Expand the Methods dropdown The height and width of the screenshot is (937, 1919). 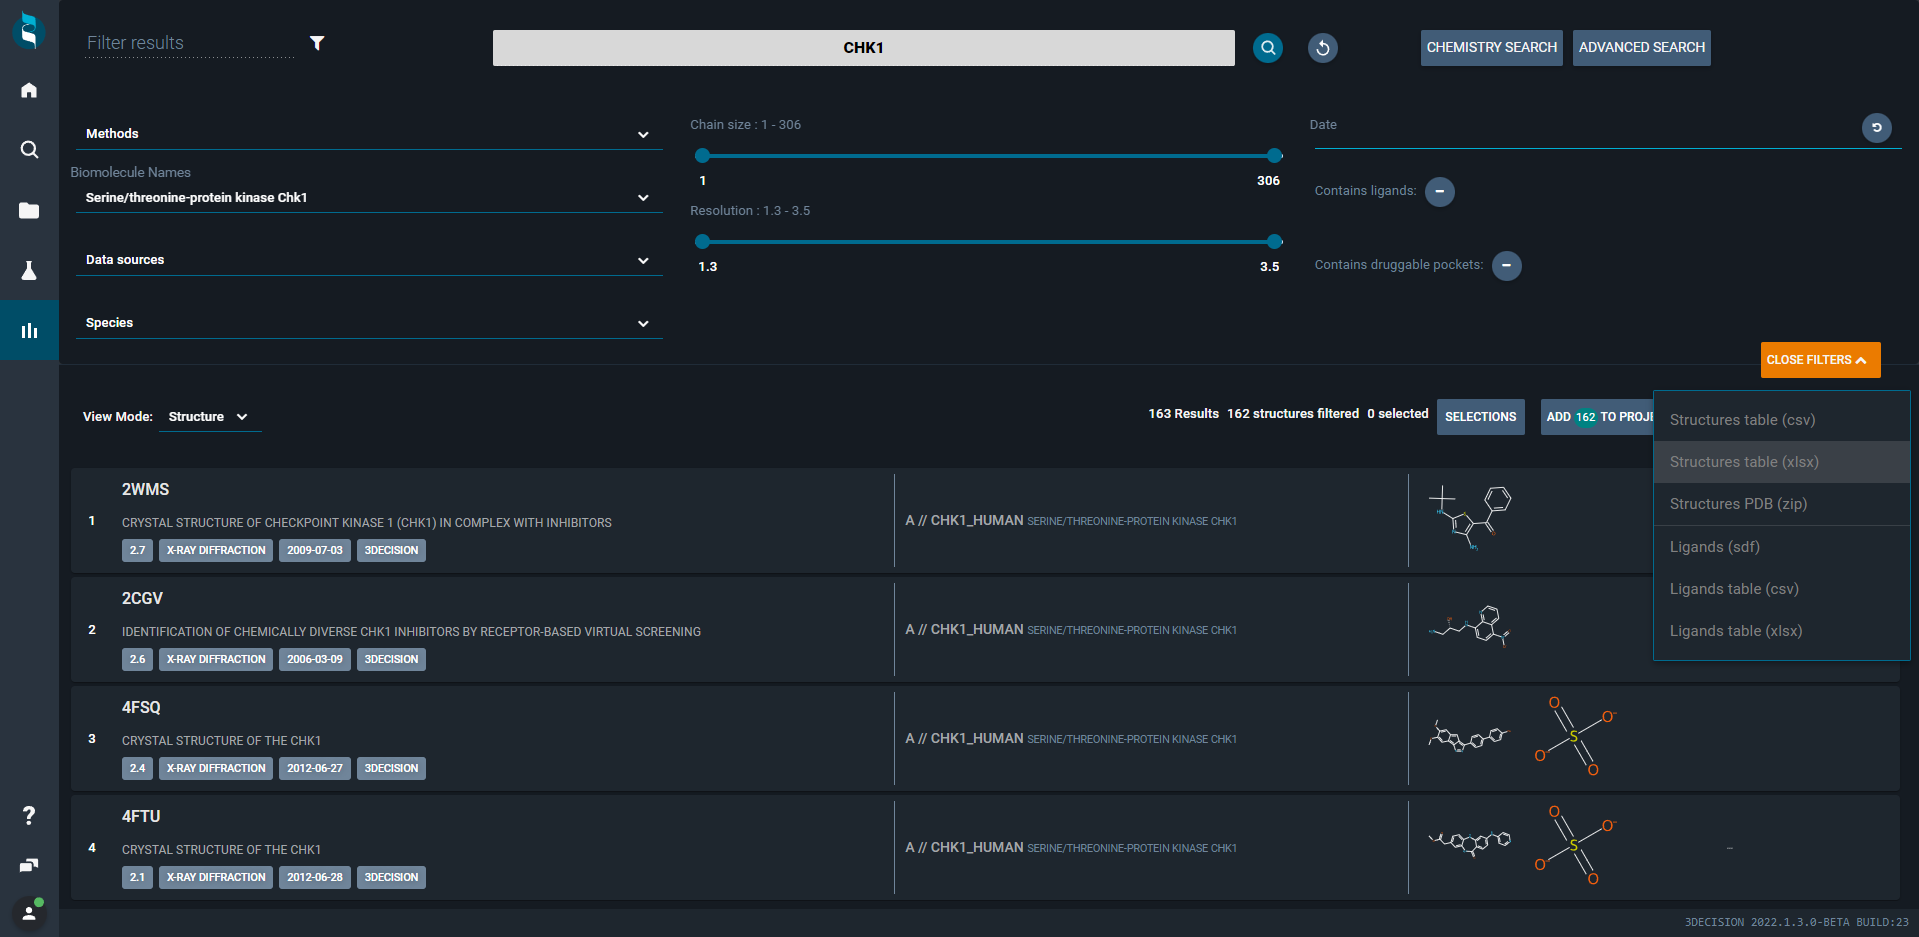coord(369,134)
